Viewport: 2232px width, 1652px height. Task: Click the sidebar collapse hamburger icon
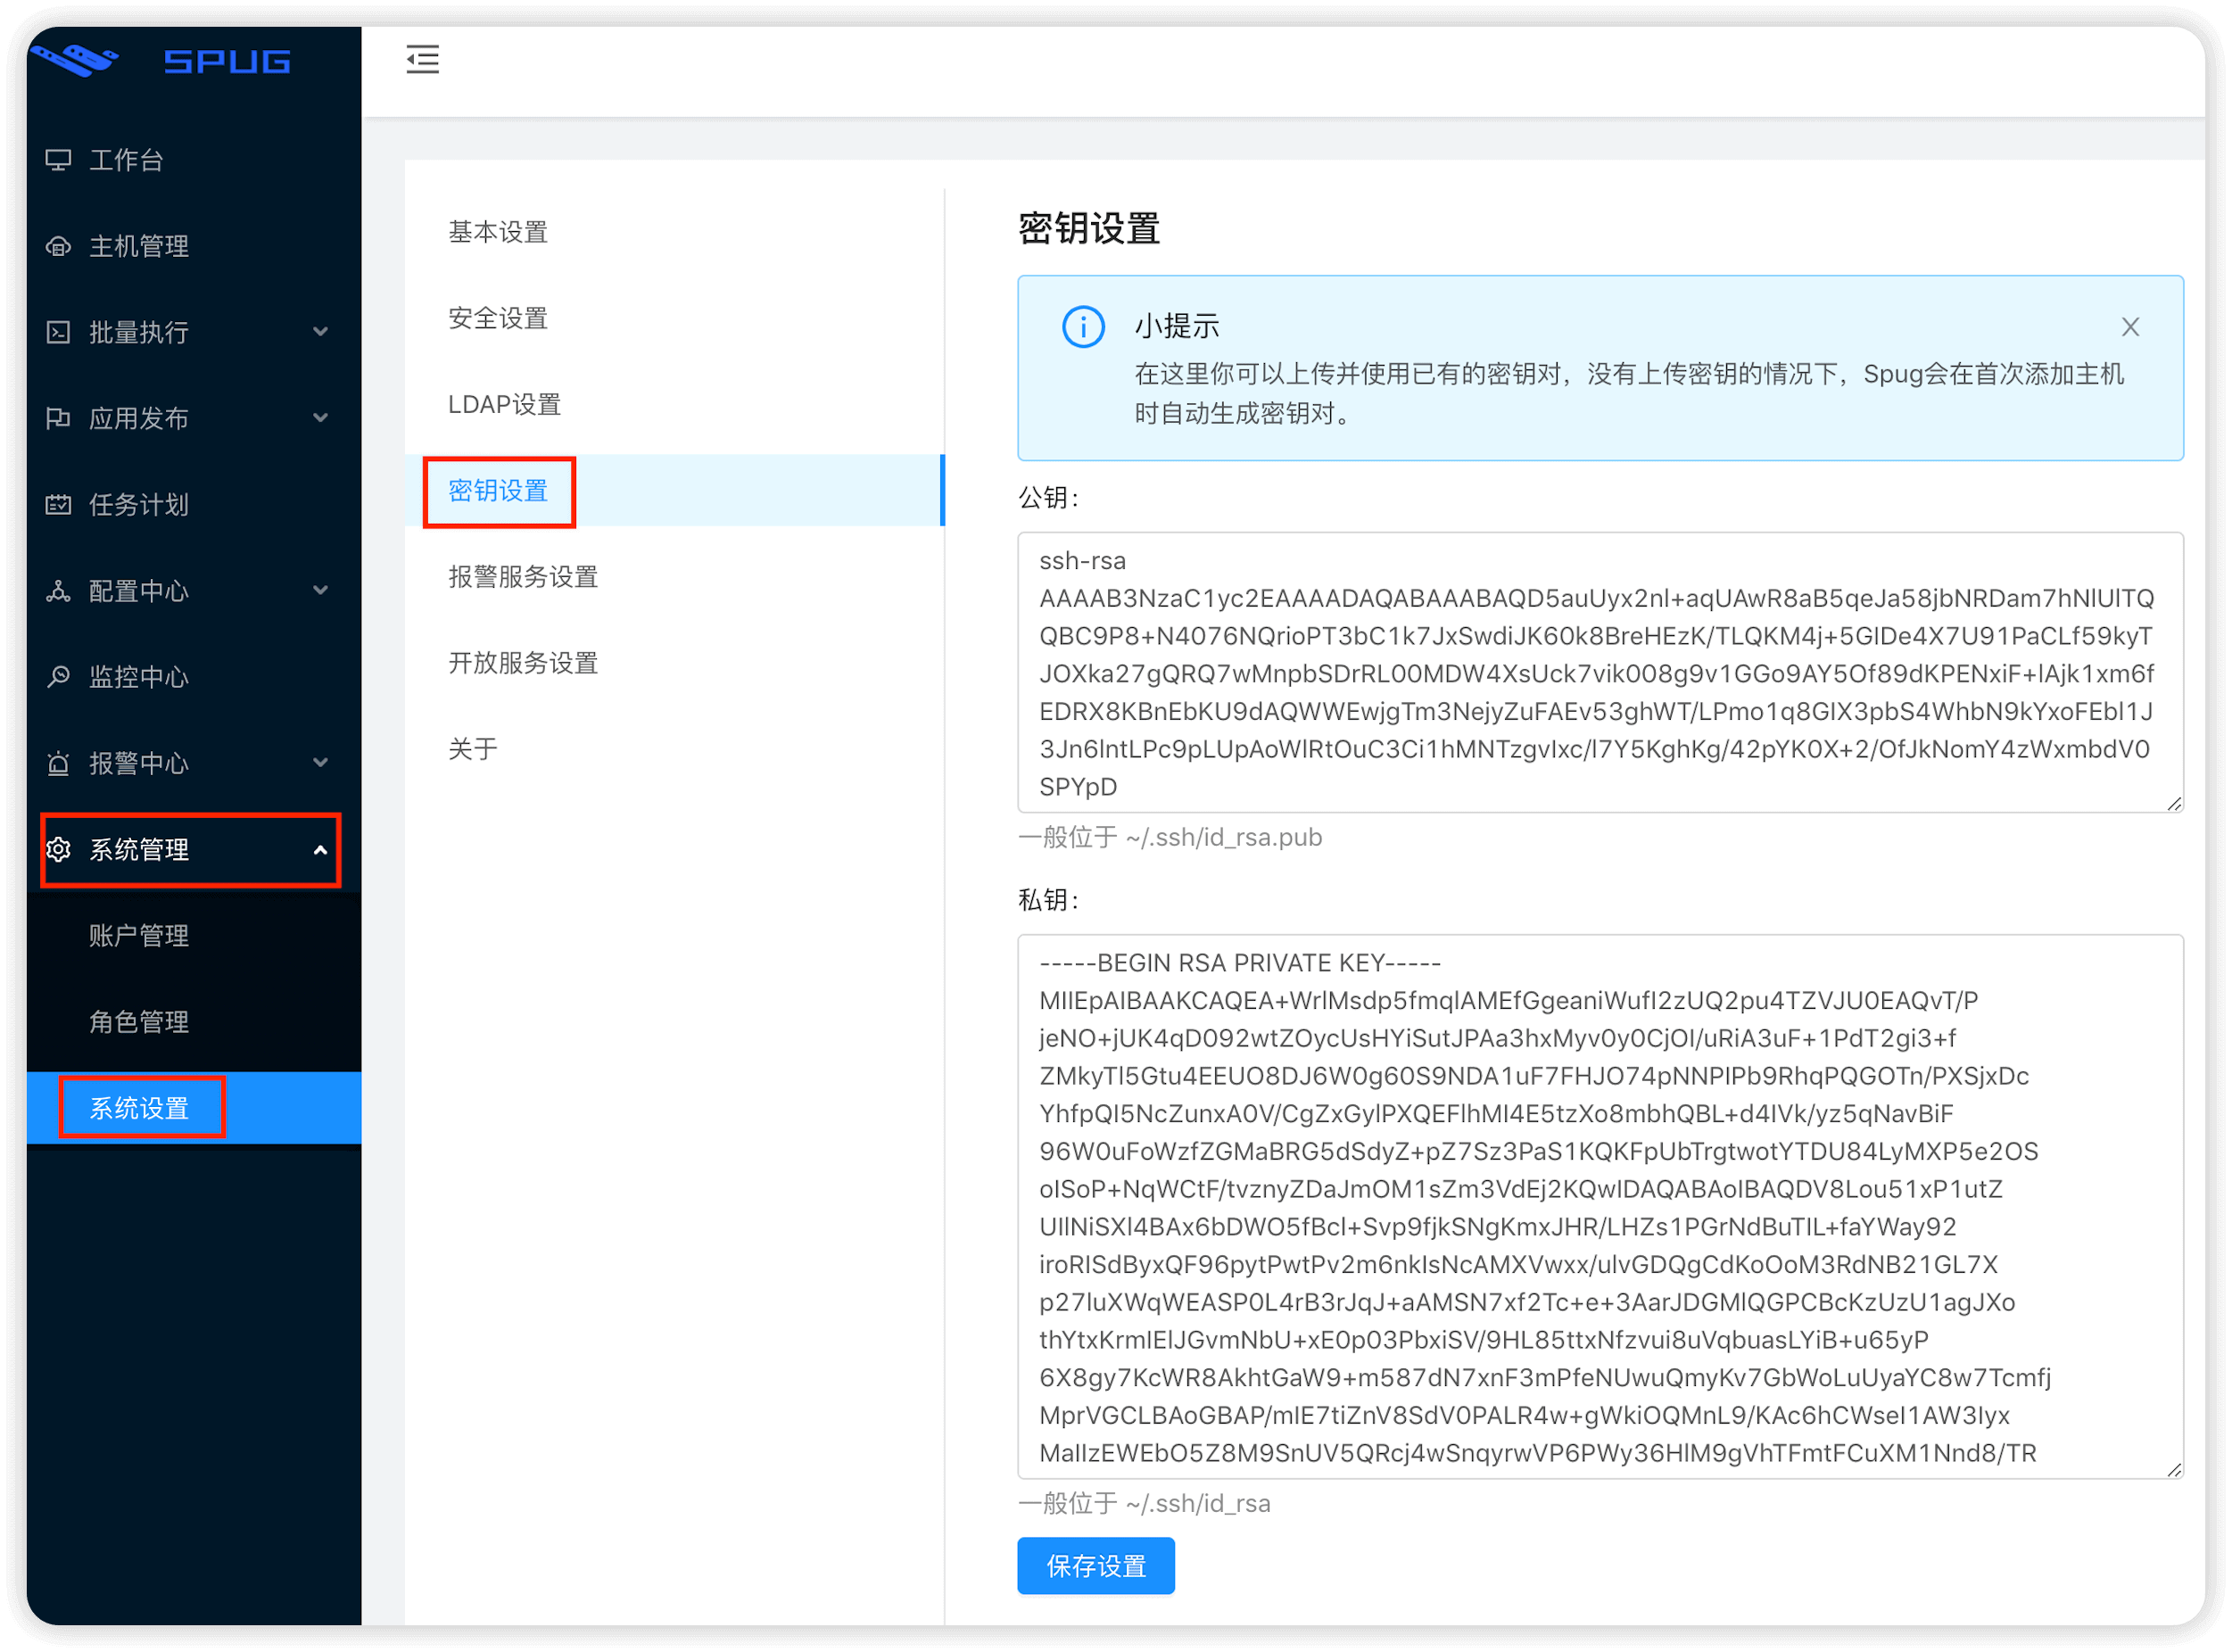coord(422,60)
